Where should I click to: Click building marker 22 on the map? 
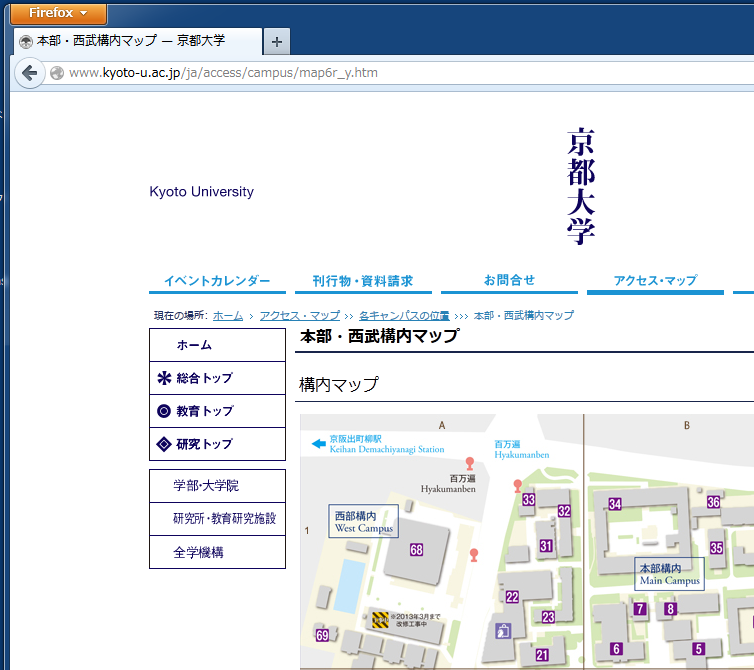tap(512, 597)
